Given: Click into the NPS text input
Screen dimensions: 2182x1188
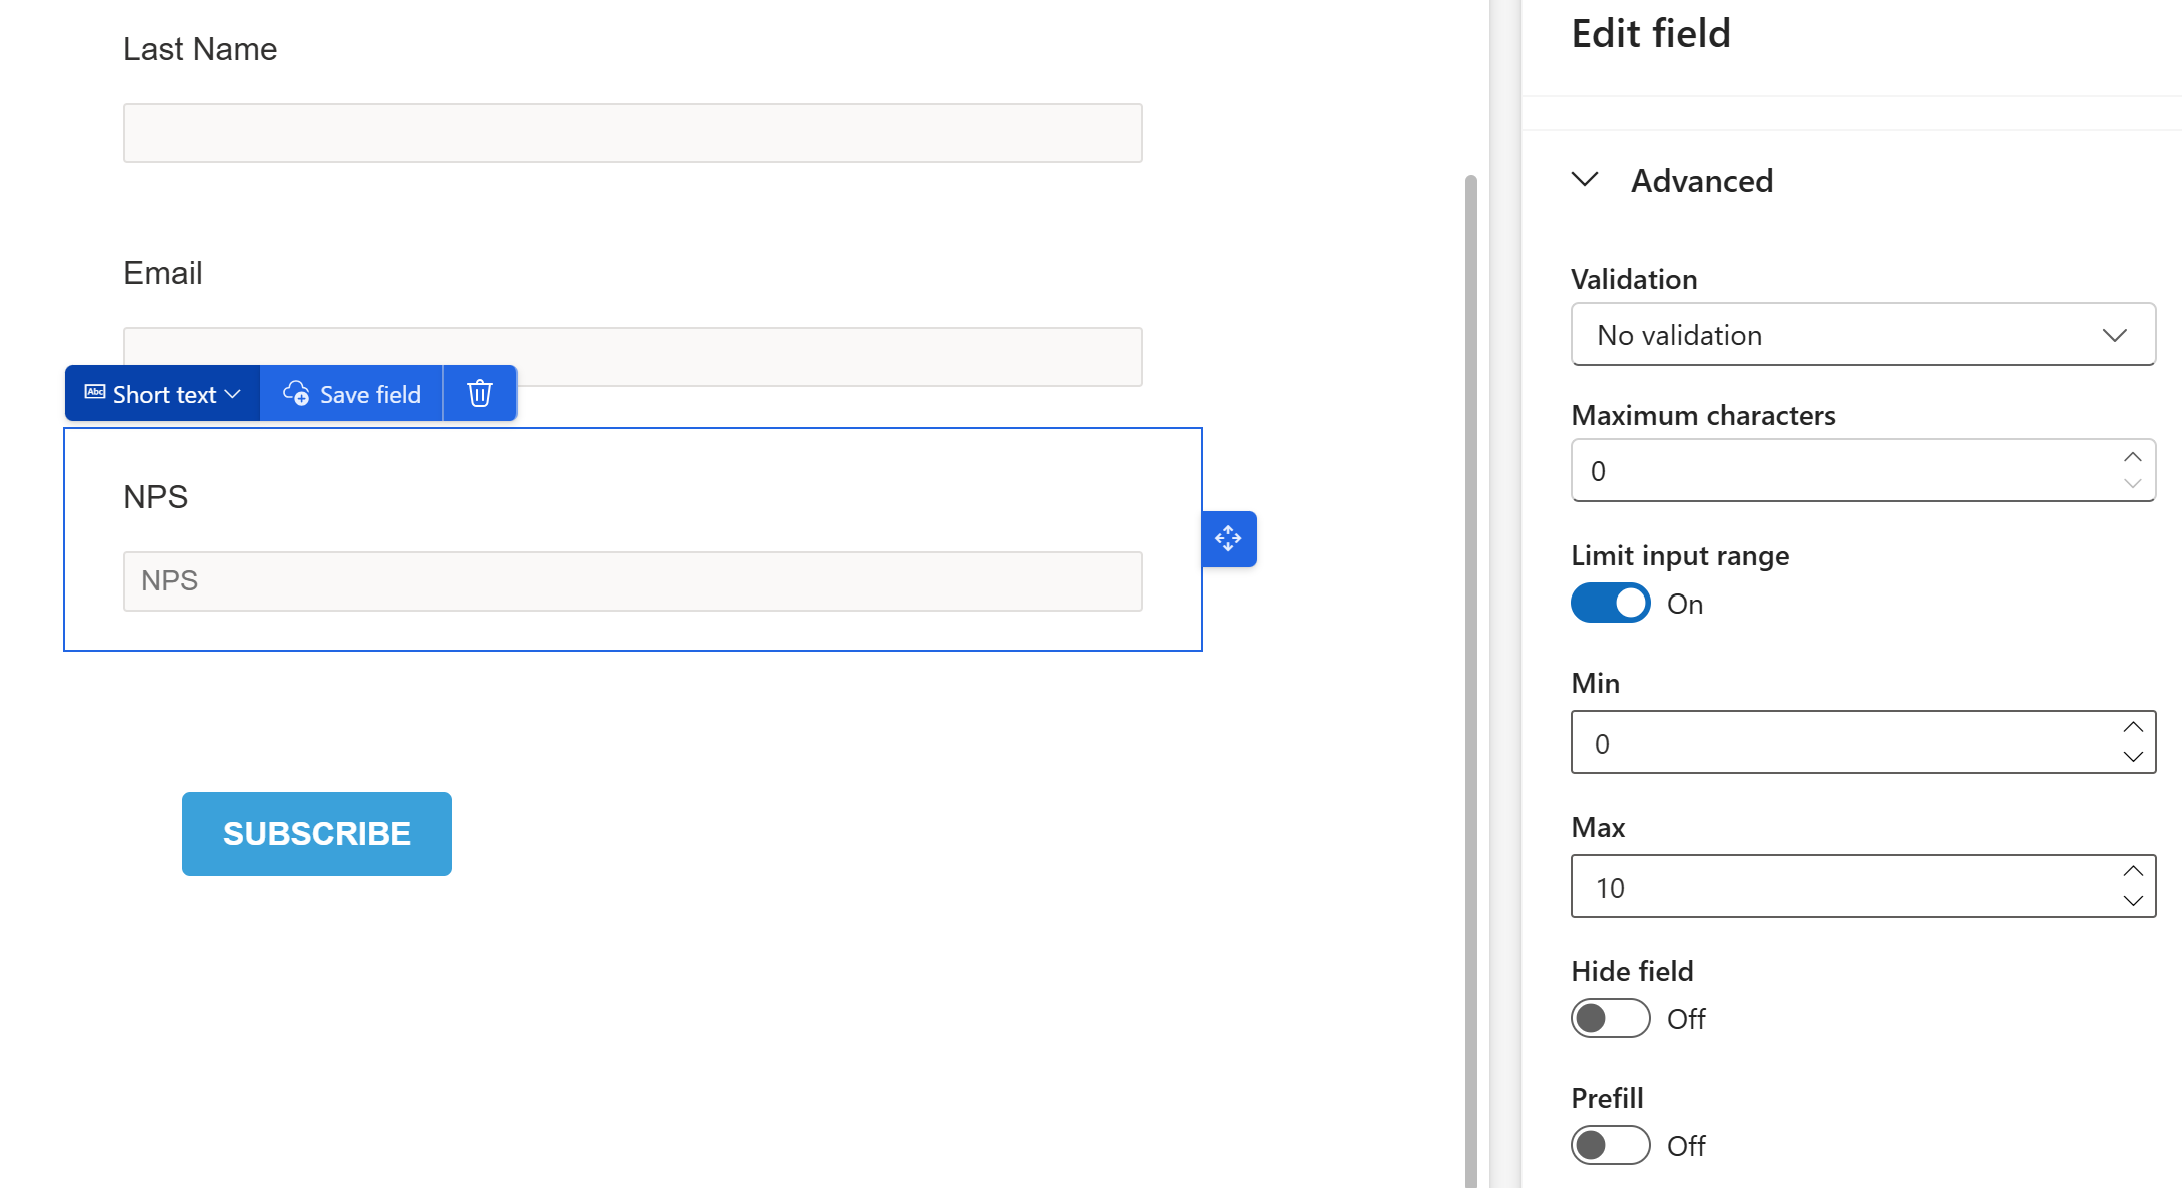Looking at the screenshot, I should pos(632,581).
